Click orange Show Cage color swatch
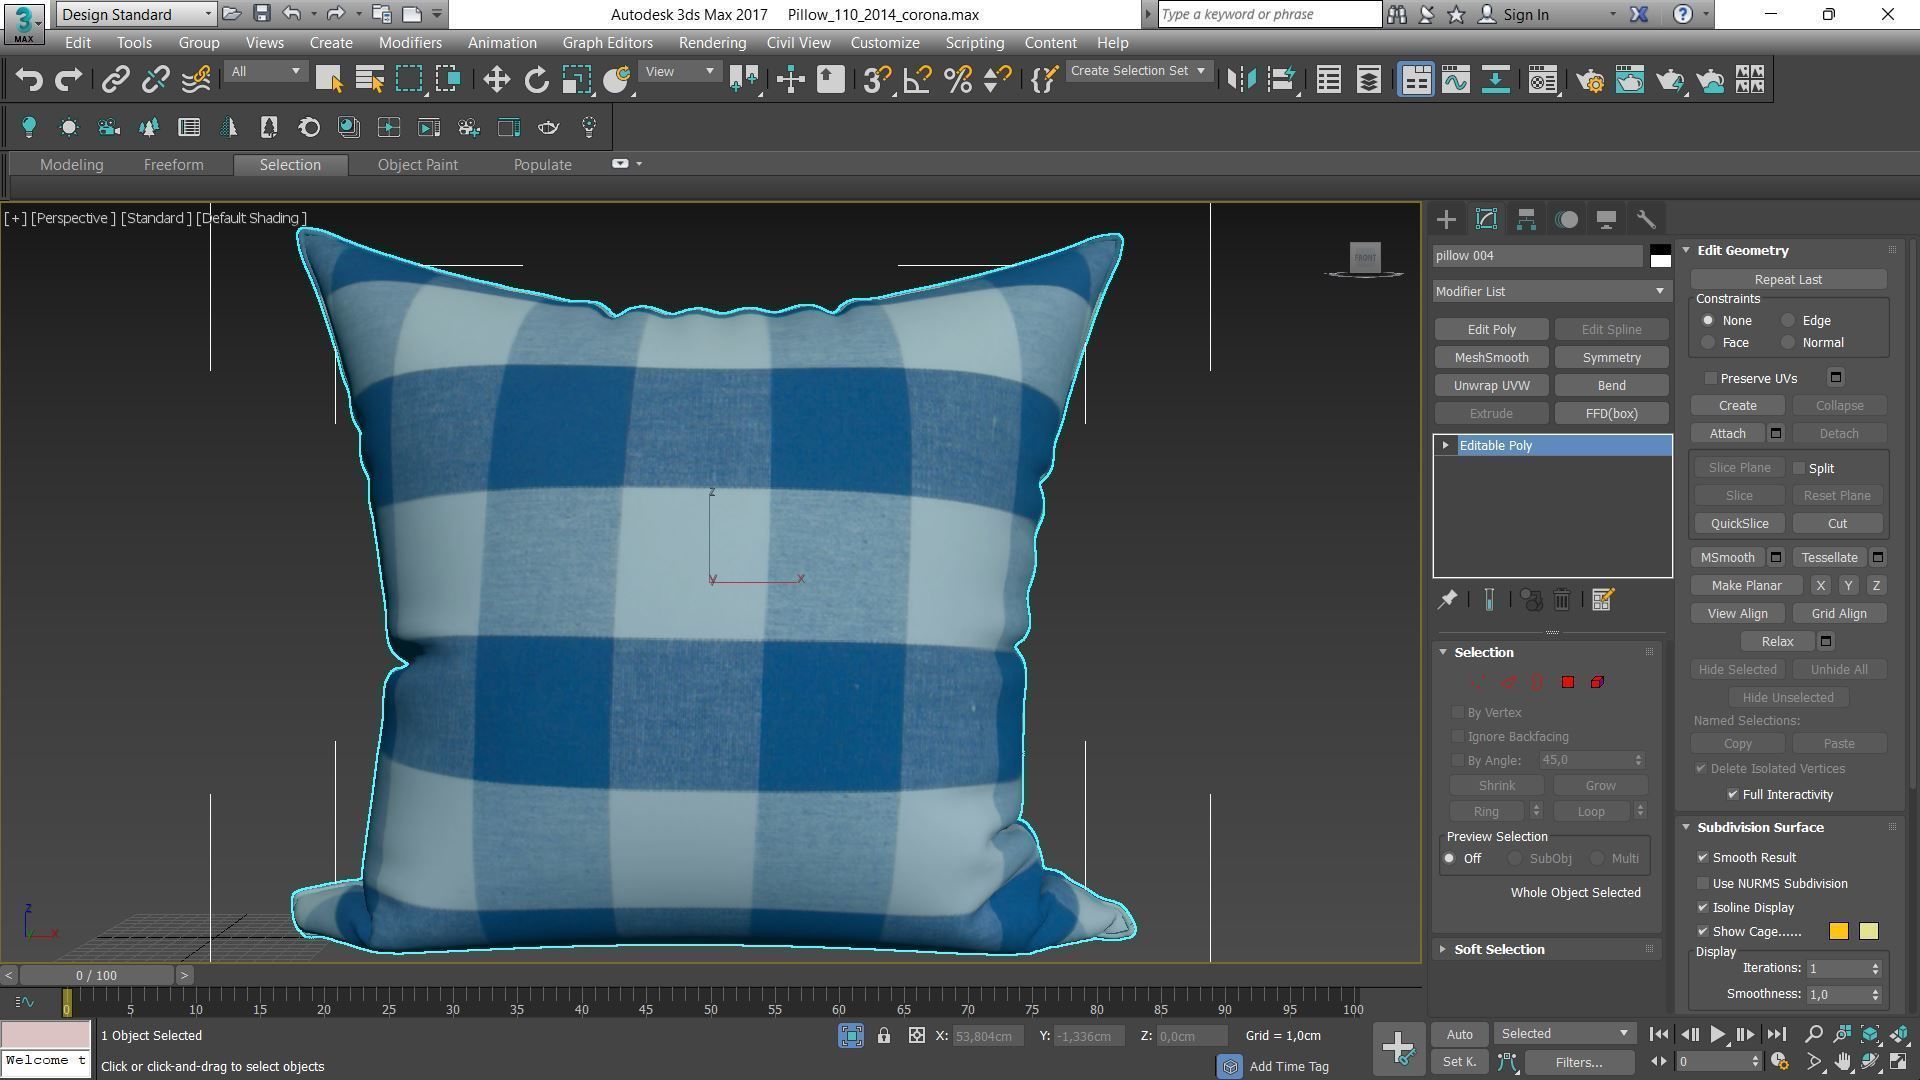Viewport: 1920px width, 1080px height. pos(1838,932)
